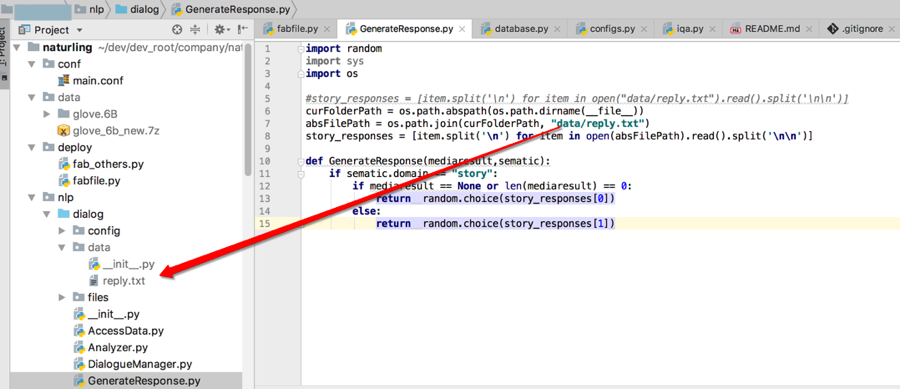
Task: Collapse the dialog folder
Action: pos(48,214)
